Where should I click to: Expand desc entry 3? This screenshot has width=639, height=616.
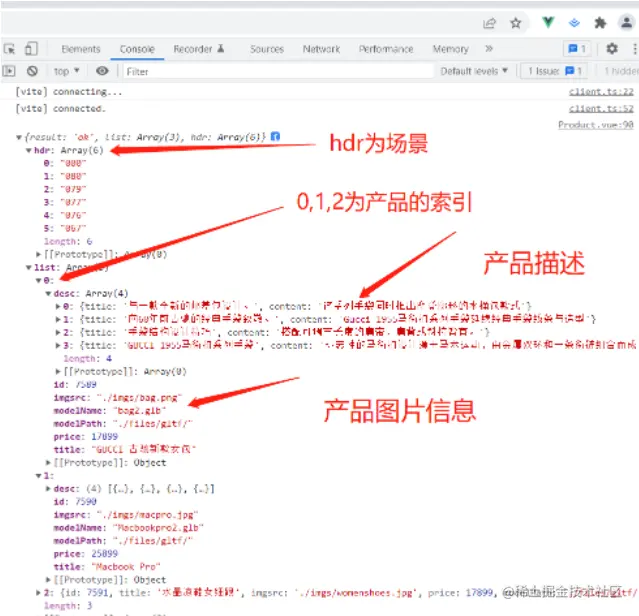coord(58,345)
